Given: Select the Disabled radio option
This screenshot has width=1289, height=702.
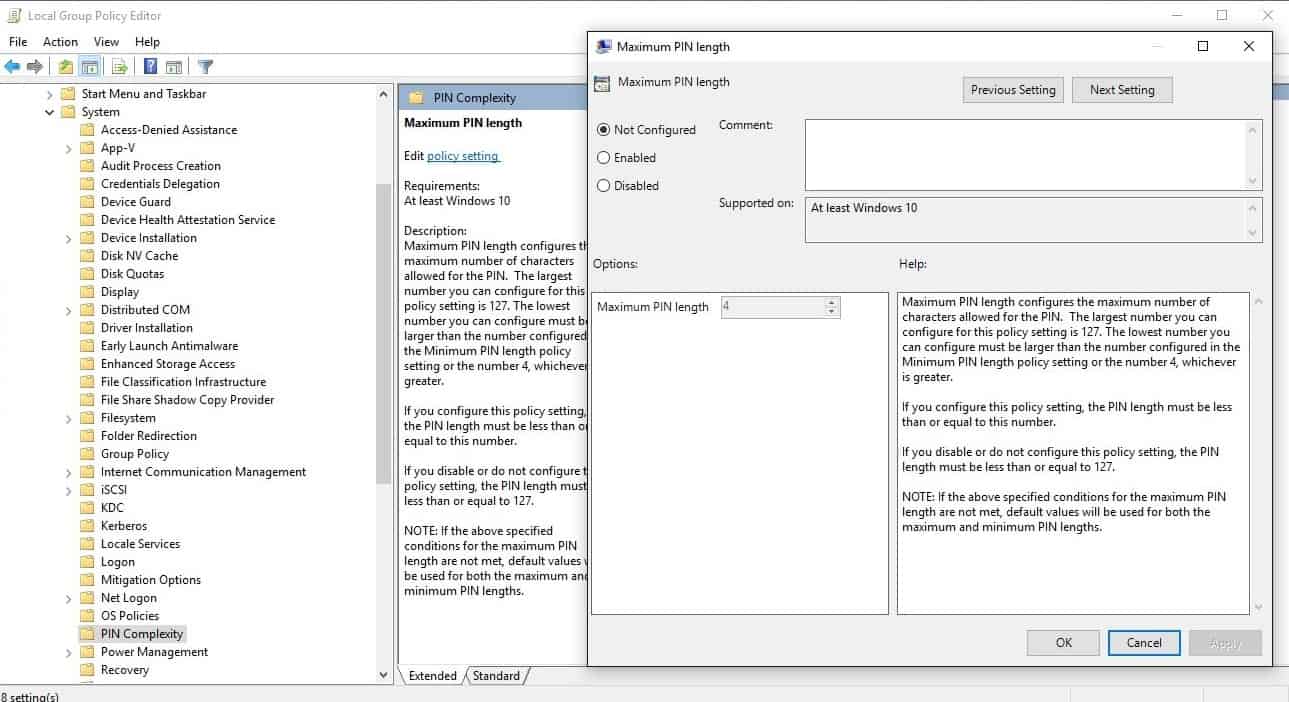Looking at the screenshot, I should tap(603, 186).
